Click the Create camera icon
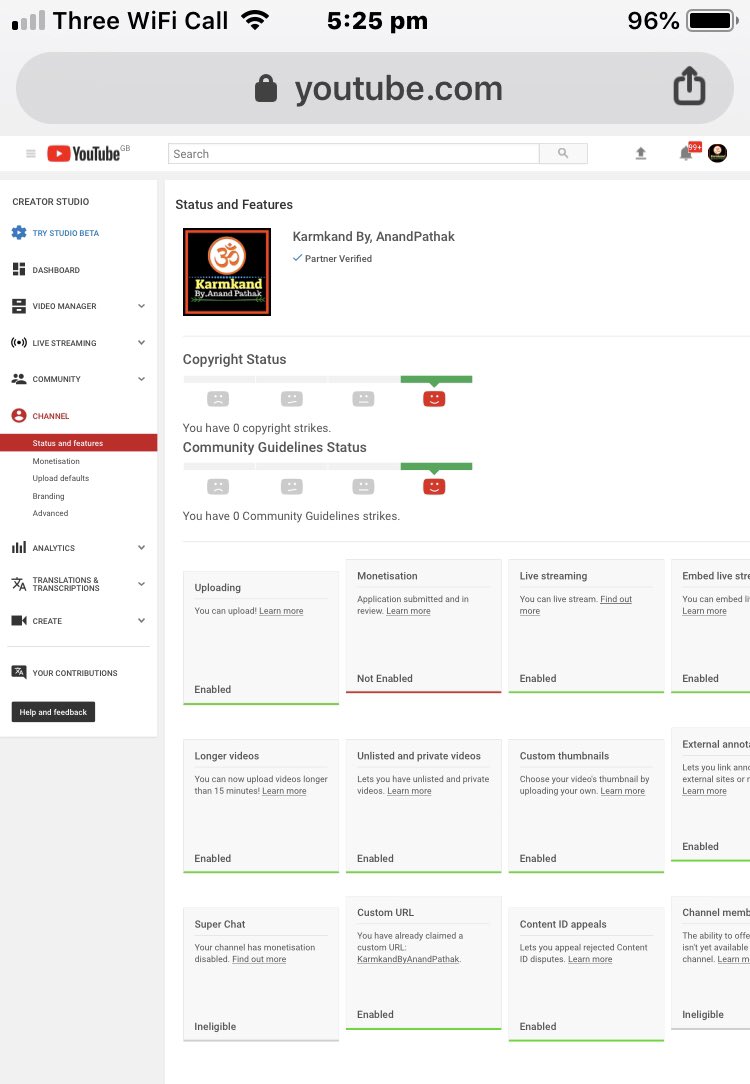 coord(19,621)
